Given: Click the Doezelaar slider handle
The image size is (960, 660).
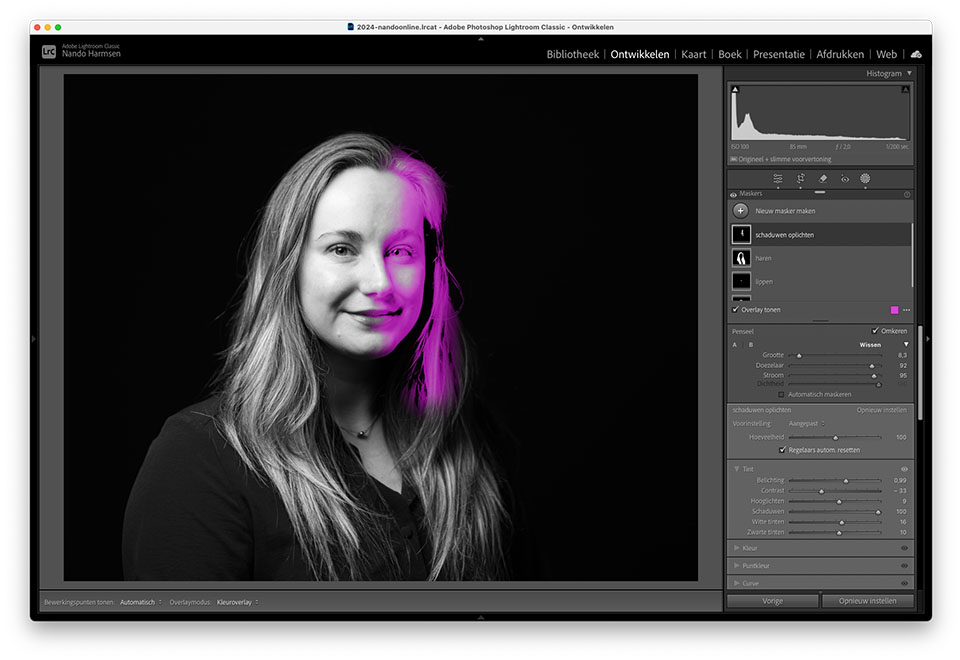Looking at the screenshot, I should tap(872, 366).
